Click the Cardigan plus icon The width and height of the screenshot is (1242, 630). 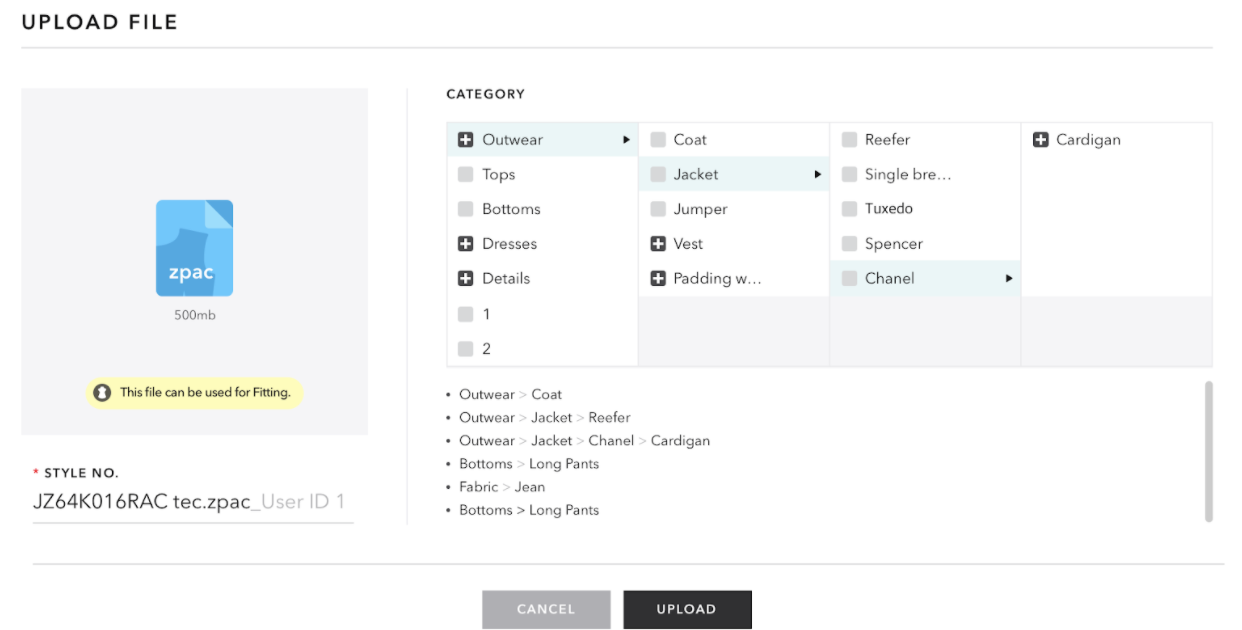coord(1040,140)
